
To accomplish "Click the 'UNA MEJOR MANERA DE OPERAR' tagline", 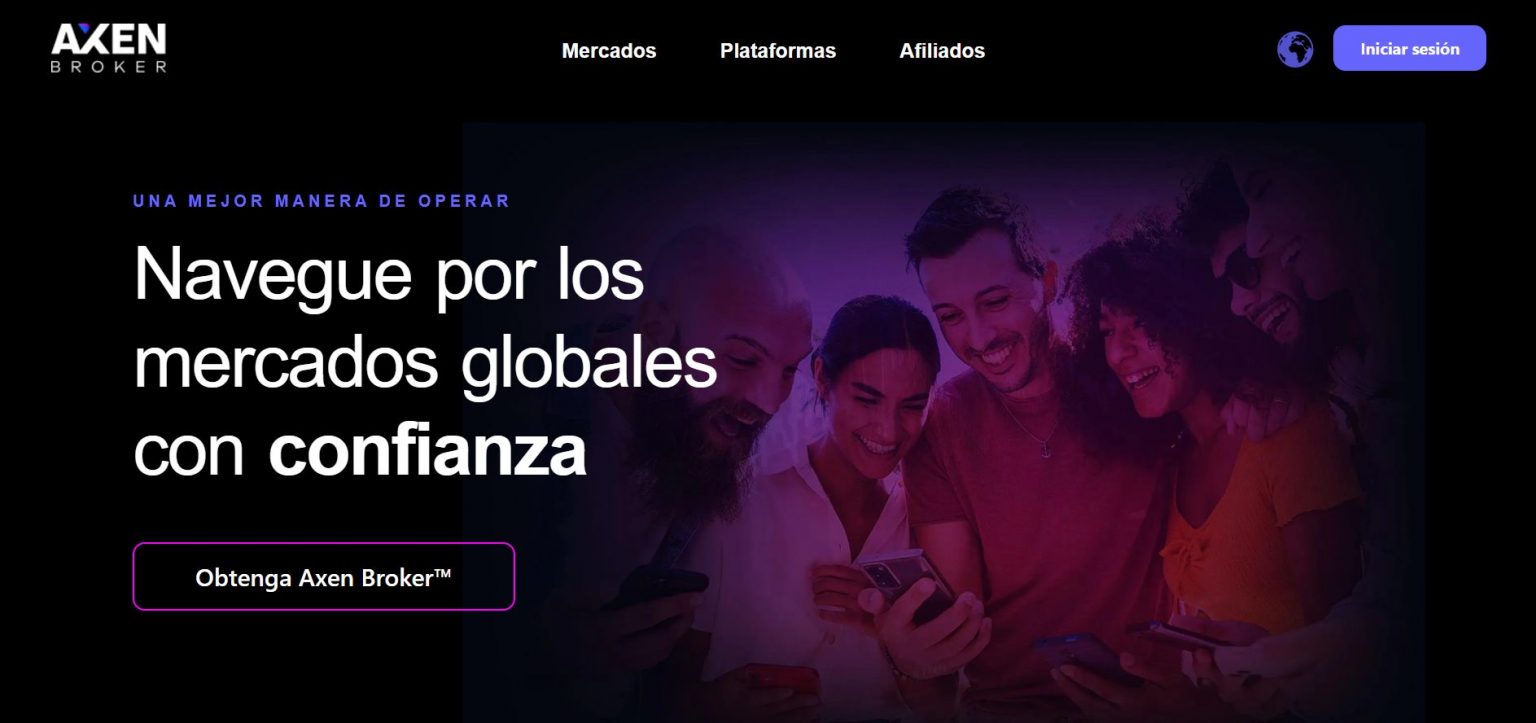I will [321, 201].
